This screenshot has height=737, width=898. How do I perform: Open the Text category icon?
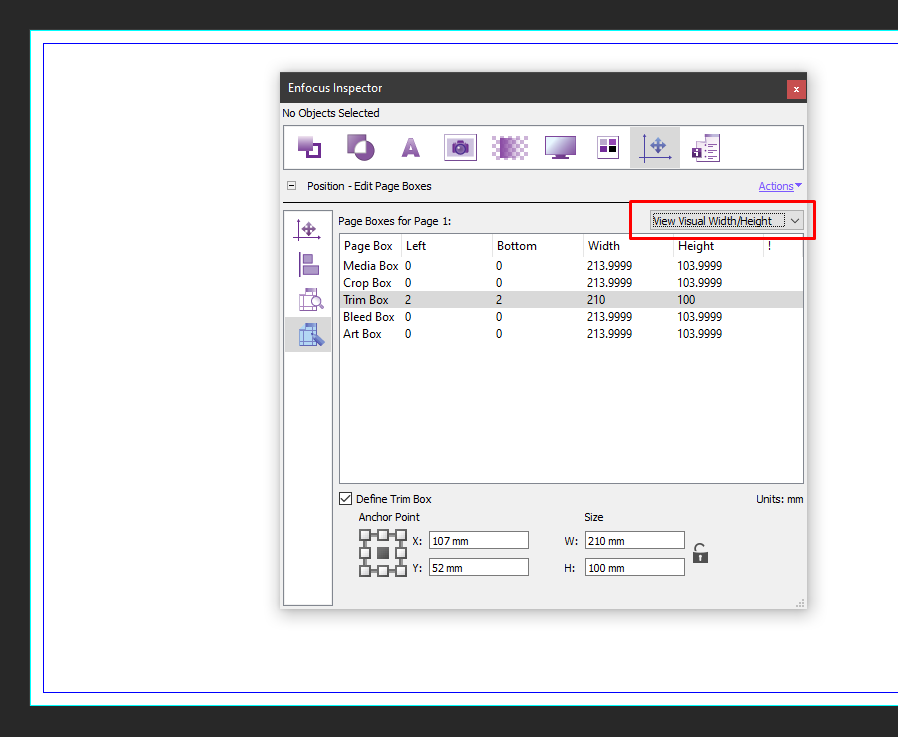click(411, 148)
